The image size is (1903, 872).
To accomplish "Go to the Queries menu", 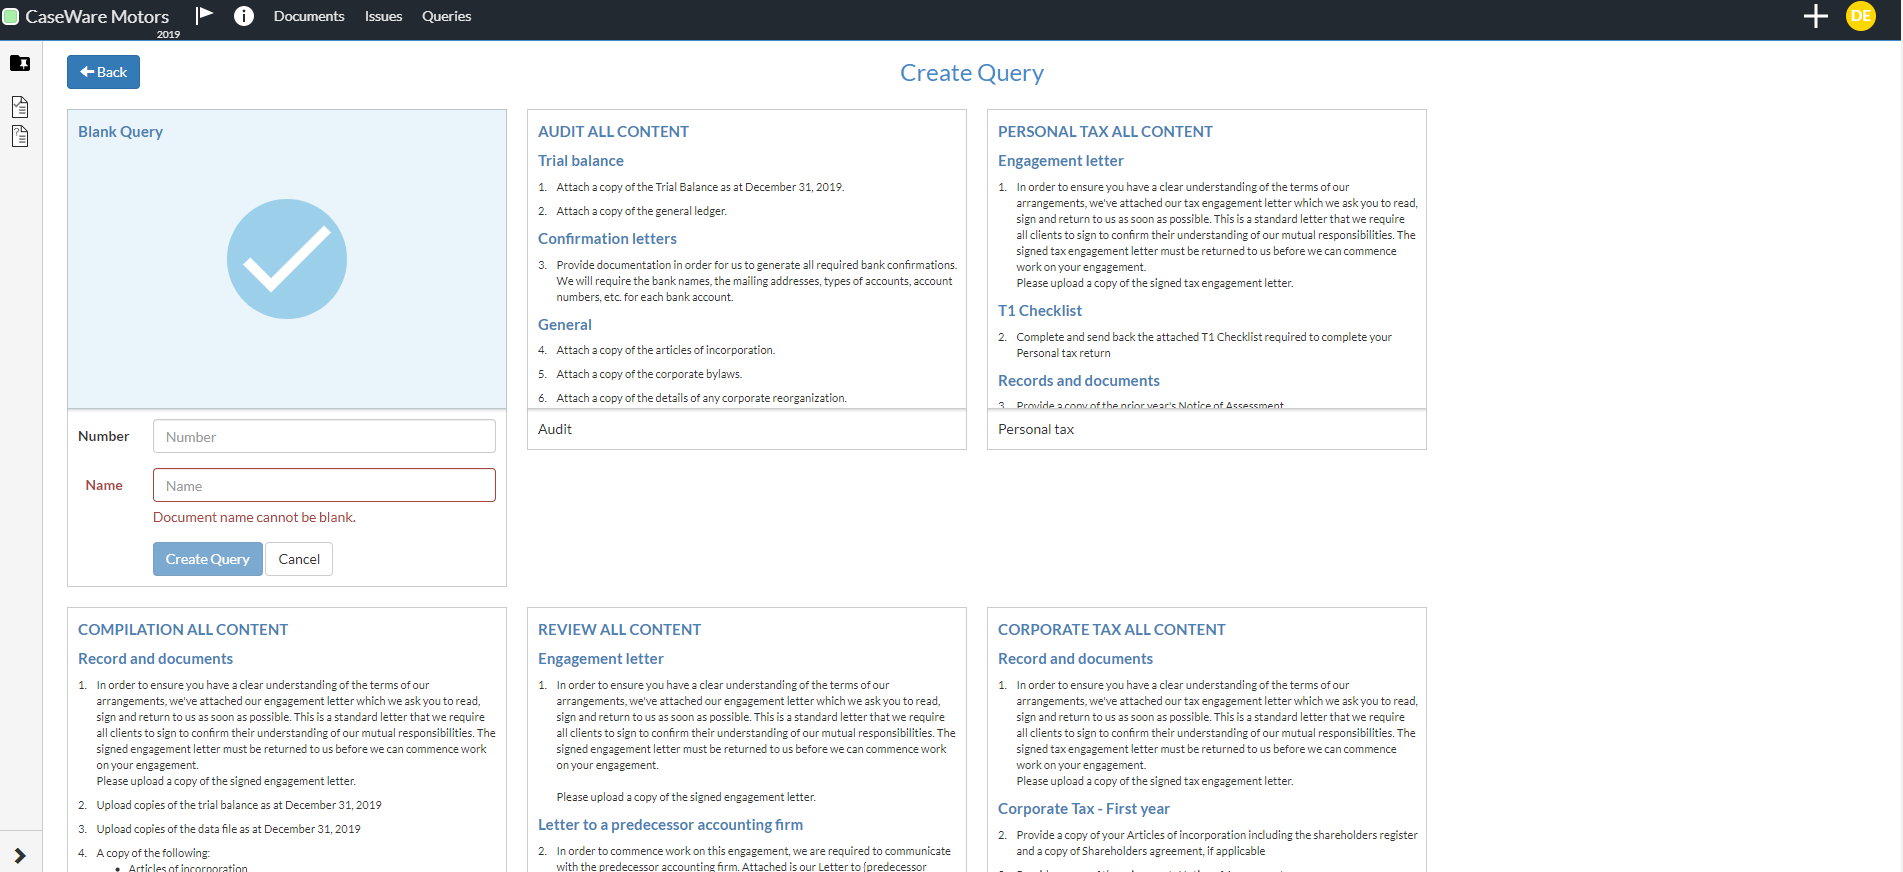I will 446,16.
